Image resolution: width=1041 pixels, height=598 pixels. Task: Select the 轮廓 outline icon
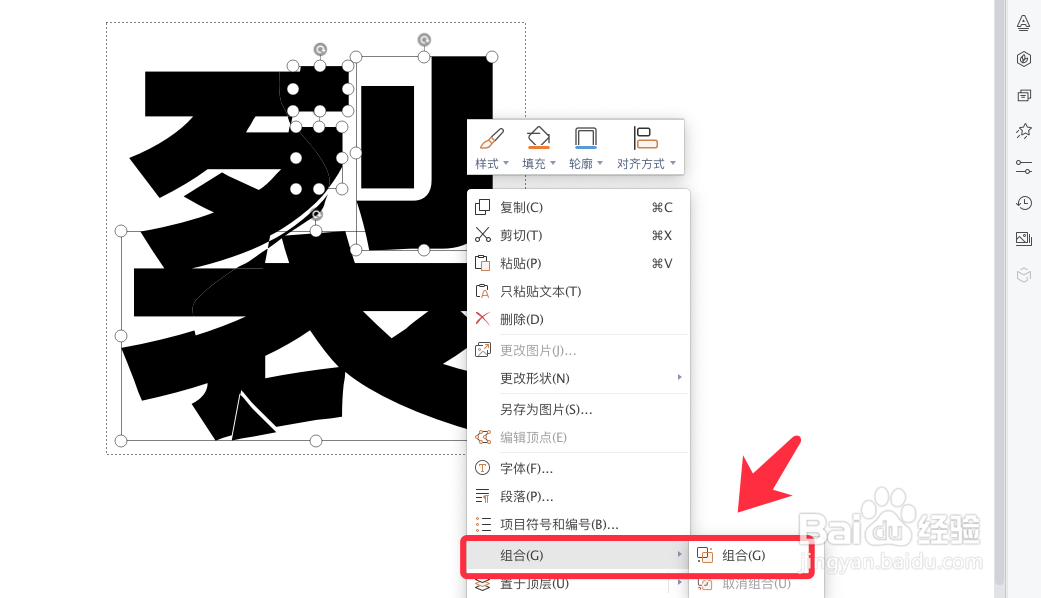(586, 138)
